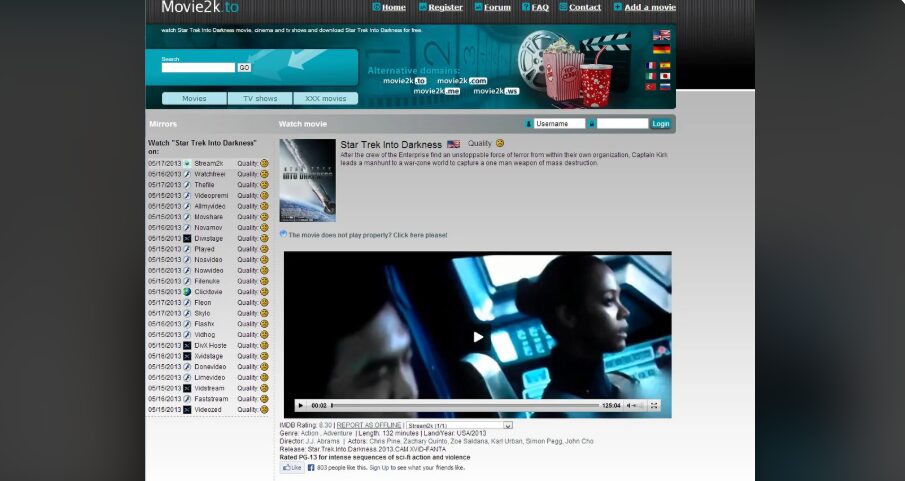Viewport: 905px width, 481px height.
Task: Click the large play overlay on video
Action: 478,337
